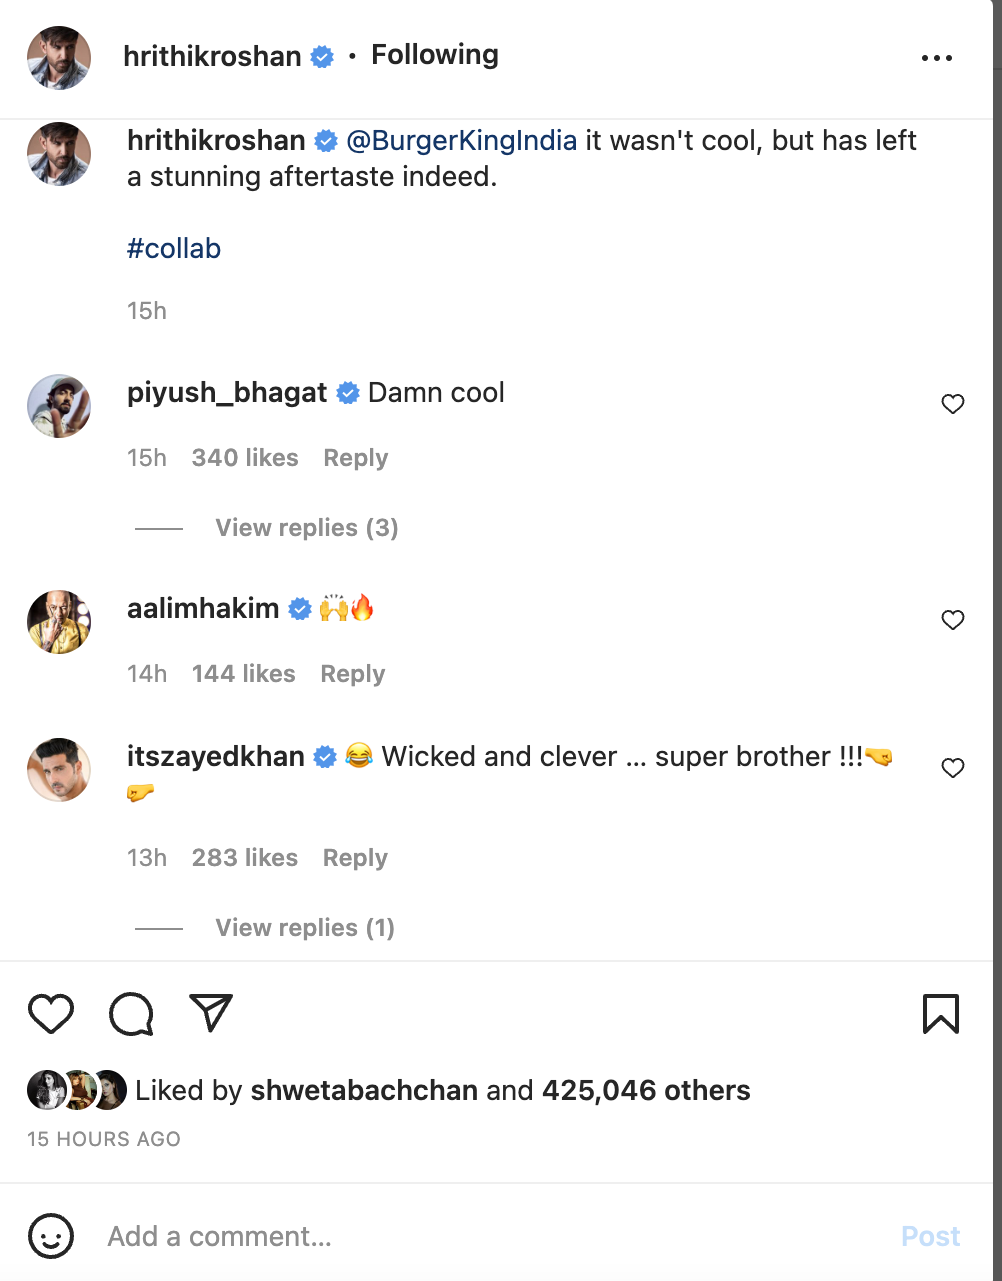
Task: Share the post via the paper plane icon
Action: (x=209, y=1013)
